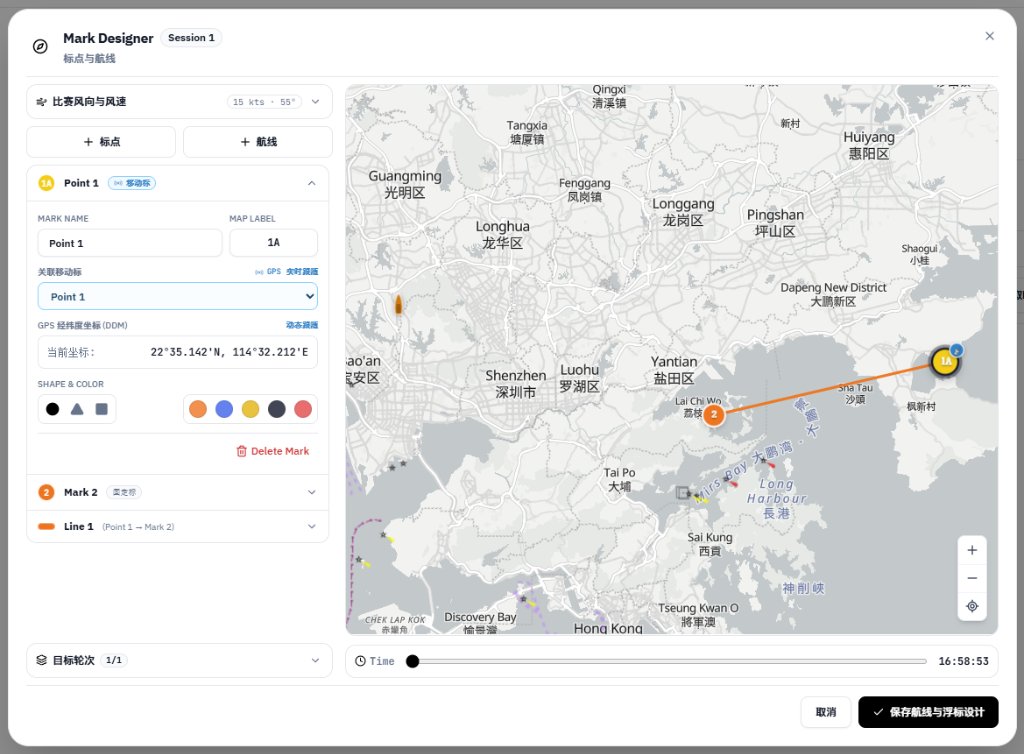
Task: Click the orange Line 1 color indicator
Action: tap(46, 527)
